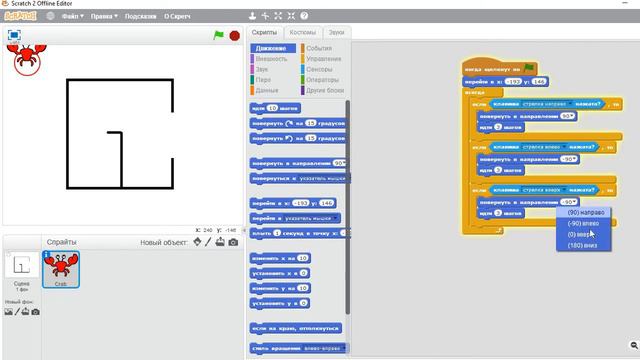This screenshot has width=640, height=360.
Task: Select the Crab sprite thumbnail
Action: [61, 269]
